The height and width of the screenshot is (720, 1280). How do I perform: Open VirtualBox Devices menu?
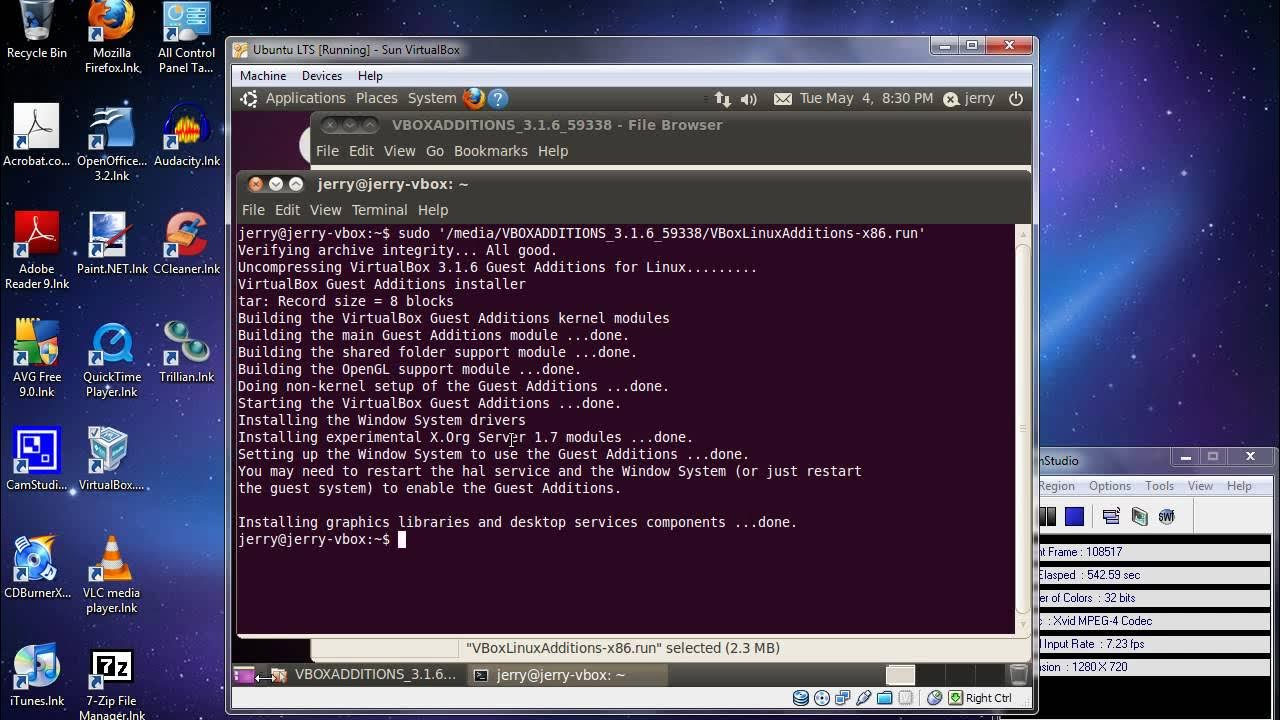322,76
